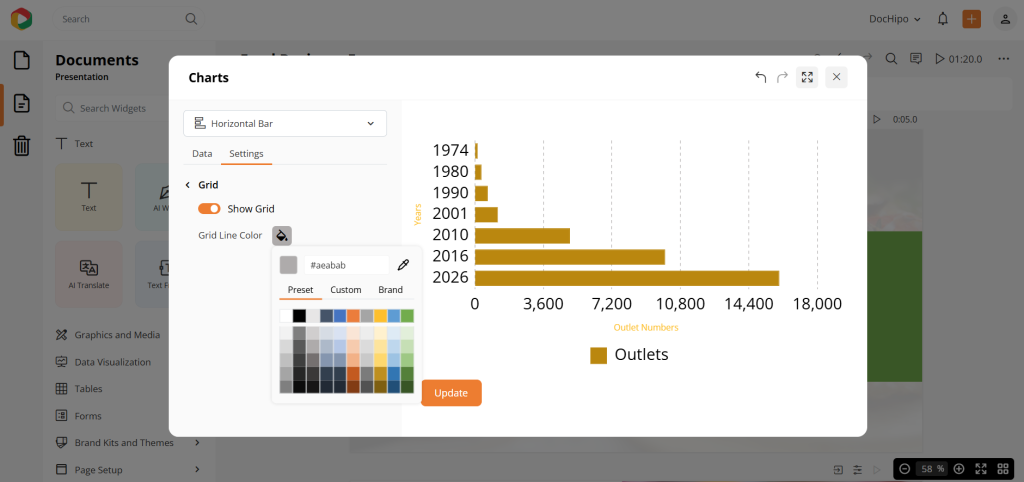The image size is (1024, 482).
Task: Open the Trash sidebar icon
Action: pyautogui.click(x=22, y=145)
